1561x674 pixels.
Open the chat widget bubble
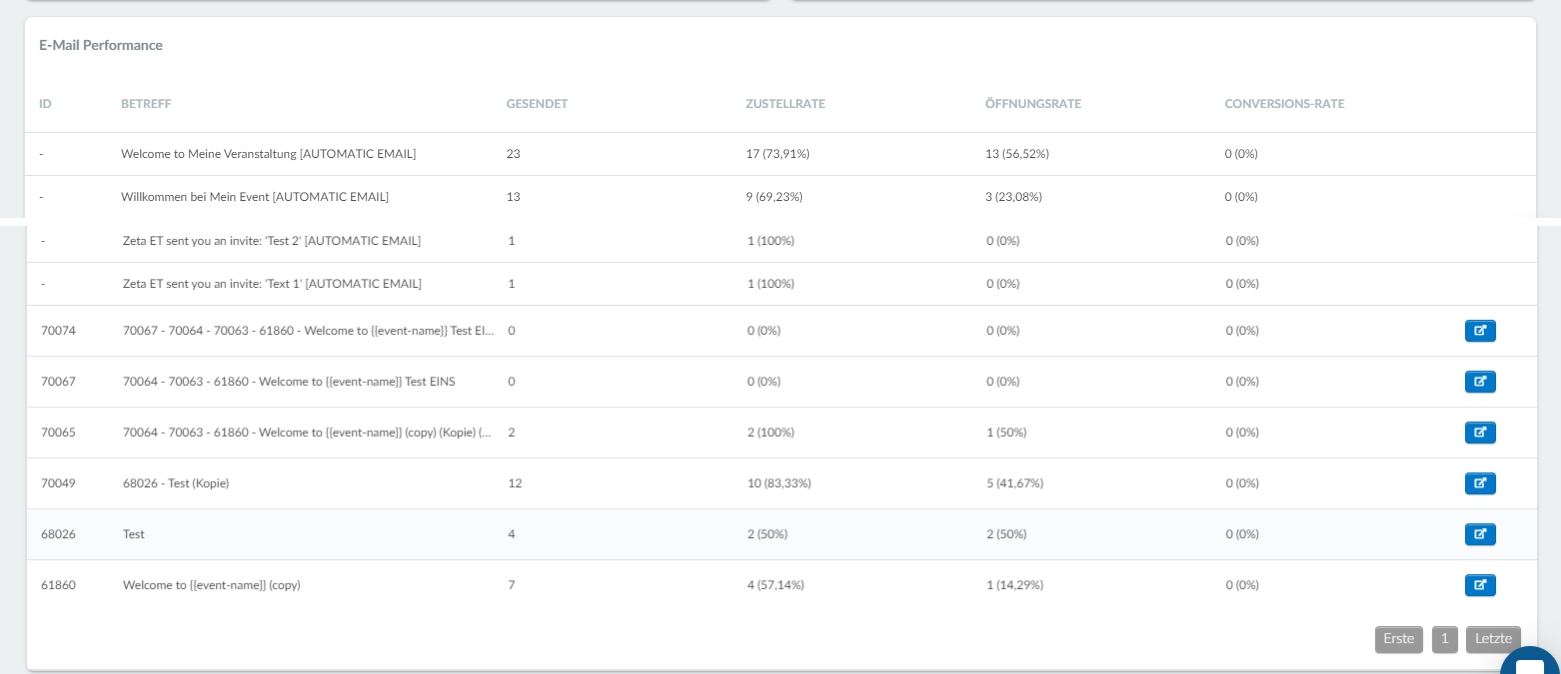tap(1530, 662)
